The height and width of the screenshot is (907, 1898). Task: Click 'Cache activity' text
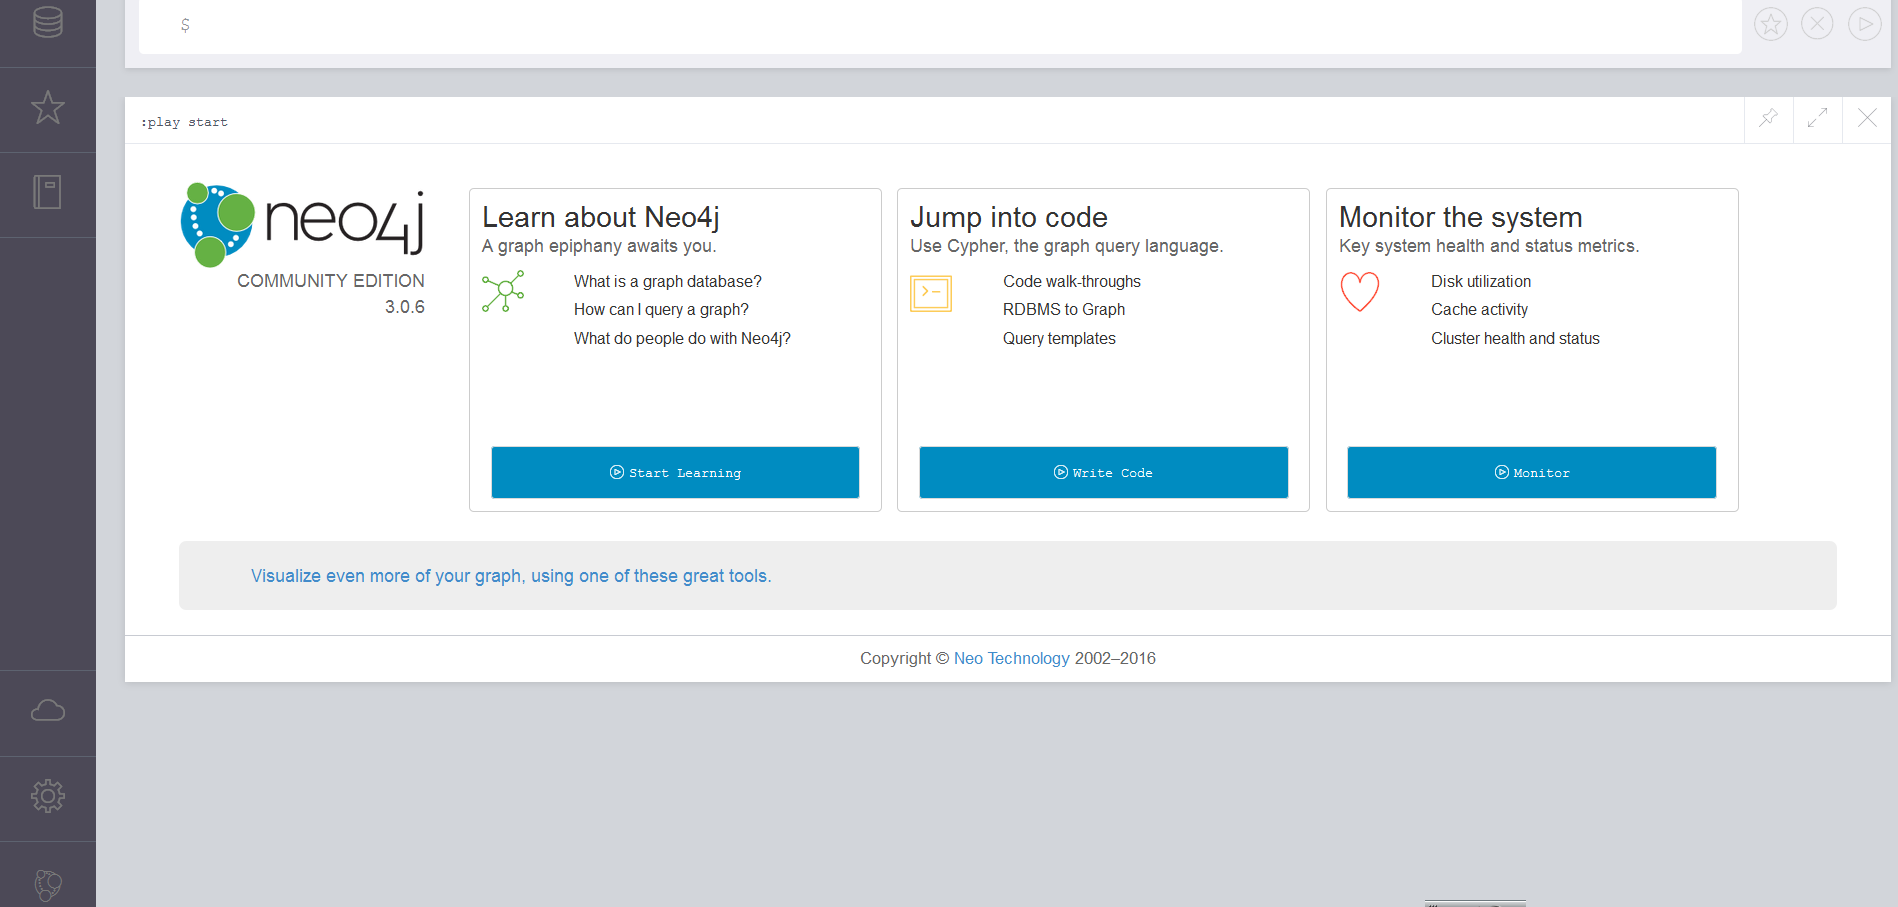pos(1479,310)
